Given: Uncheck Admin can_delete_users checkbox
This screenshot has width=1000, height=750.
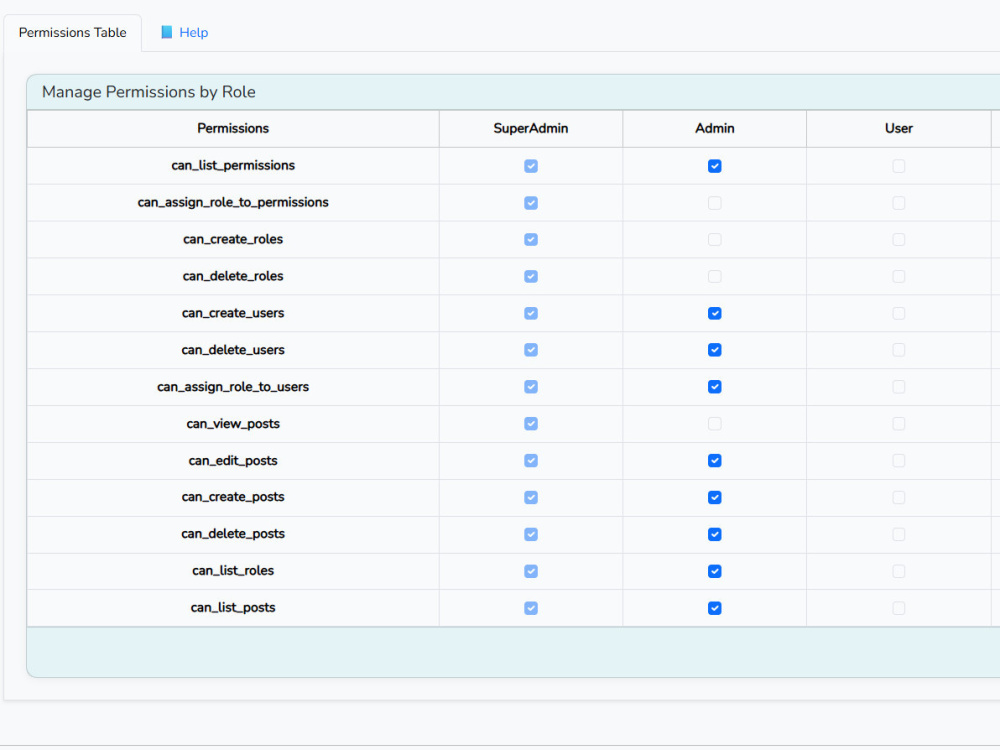Looking at the screenshot, I should (714, 350).
